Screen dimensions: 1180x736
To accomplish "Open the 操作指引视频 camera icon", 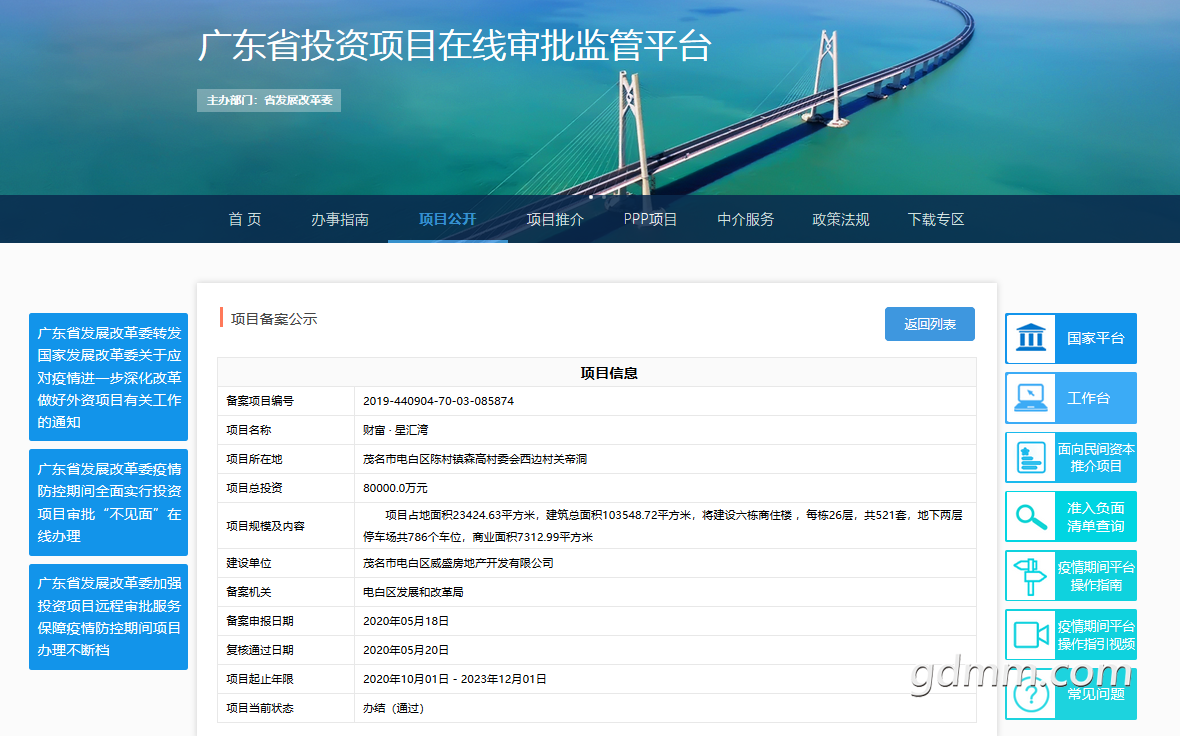I will click(x=1030, y=635).
